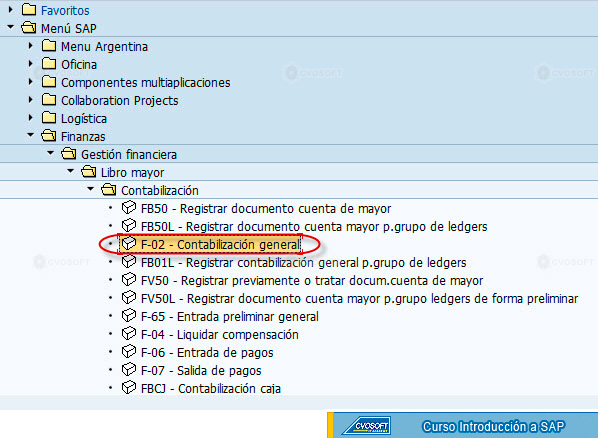Click the F-65 transaction cube icon
The image size is (598, 438).
129,316
